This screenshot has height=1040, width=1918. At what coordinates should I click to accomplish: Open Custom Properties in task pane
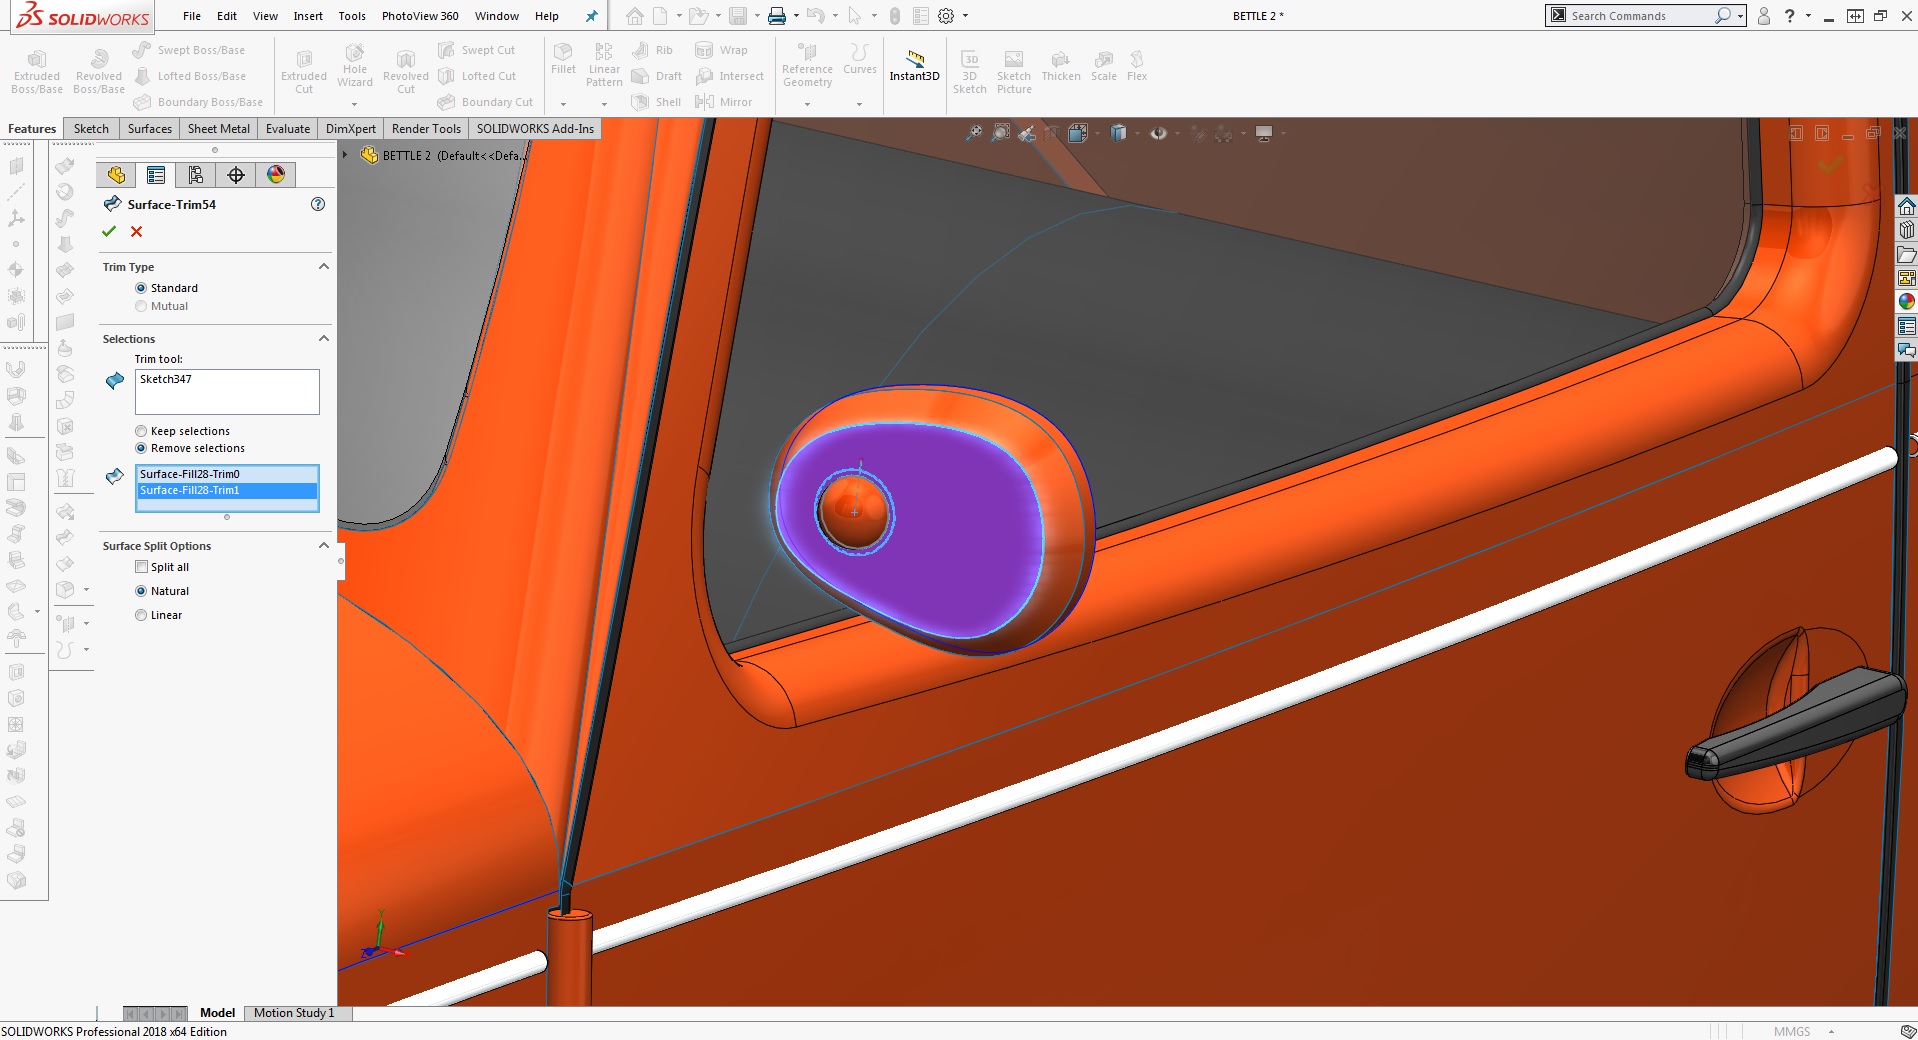tap(1907, 326)
